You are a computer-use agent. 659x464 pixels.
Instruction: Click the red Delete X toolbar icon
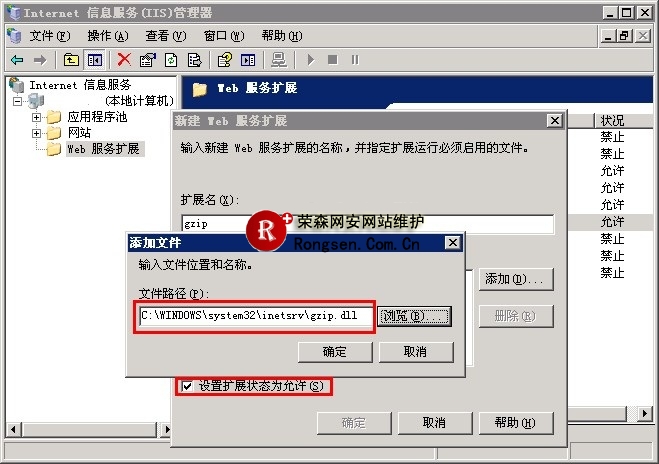[124, 60]
